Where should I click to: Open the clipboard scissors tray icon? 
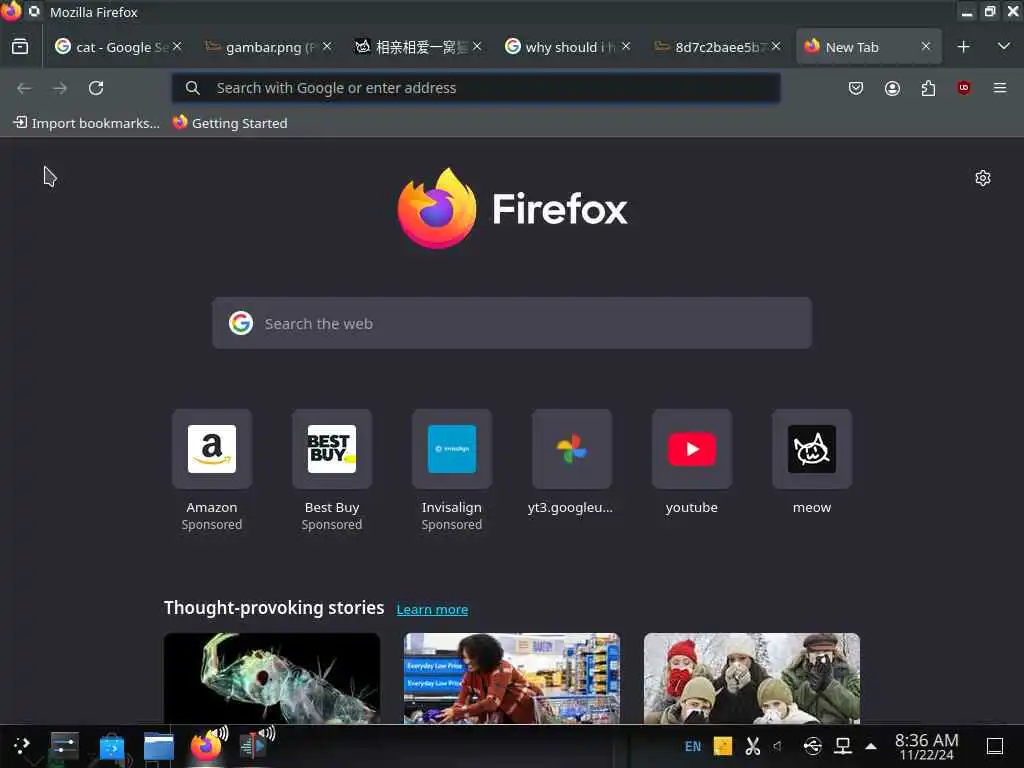tap(752, 746)
